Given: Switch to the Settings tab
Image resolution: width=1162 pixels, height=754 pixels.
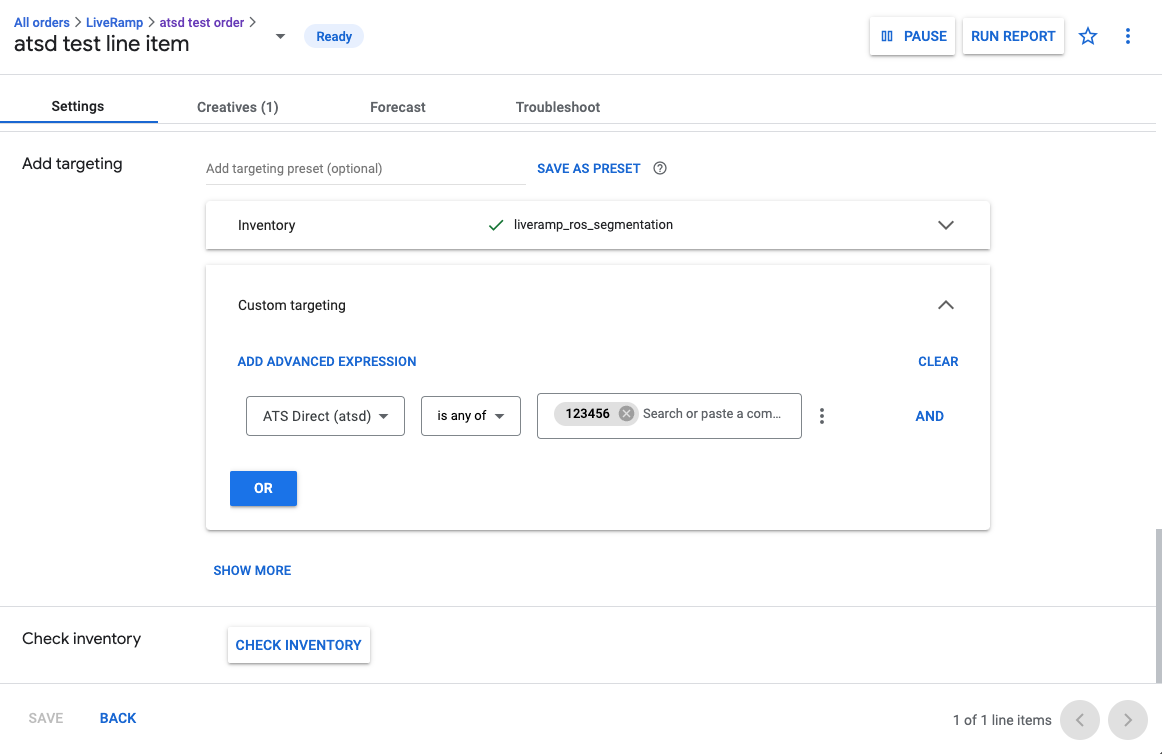Looking at the screenshot, I should pos(78,106).
